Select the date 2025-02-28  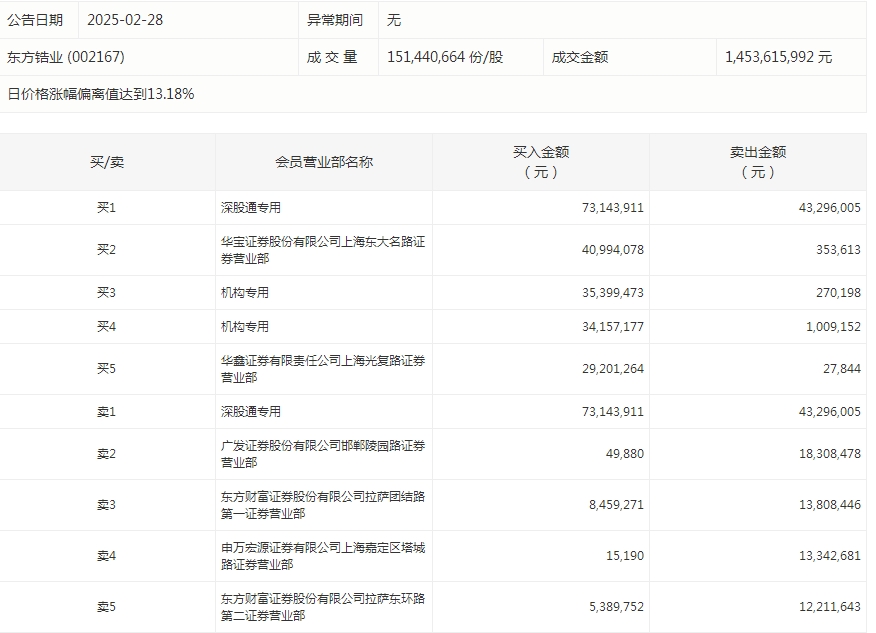click(125, 20)
